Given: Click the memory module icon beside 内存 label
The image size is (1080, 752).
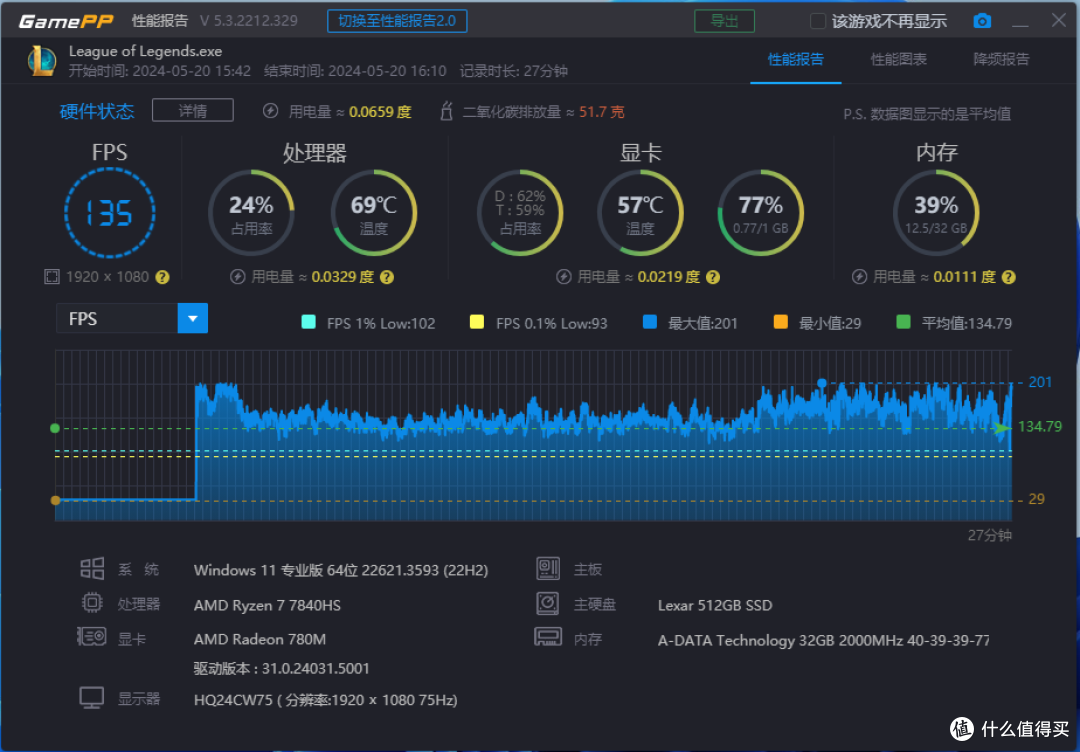Looking at the screenshot, I should pos(548,637).
